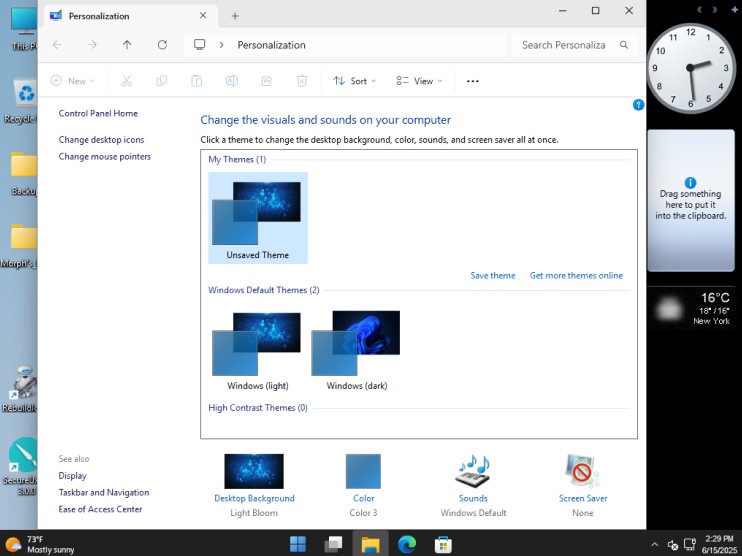This screenshot has width=742, height=556.
Task: Click the Copy icon in toolbar
Action: pos(161,81)
